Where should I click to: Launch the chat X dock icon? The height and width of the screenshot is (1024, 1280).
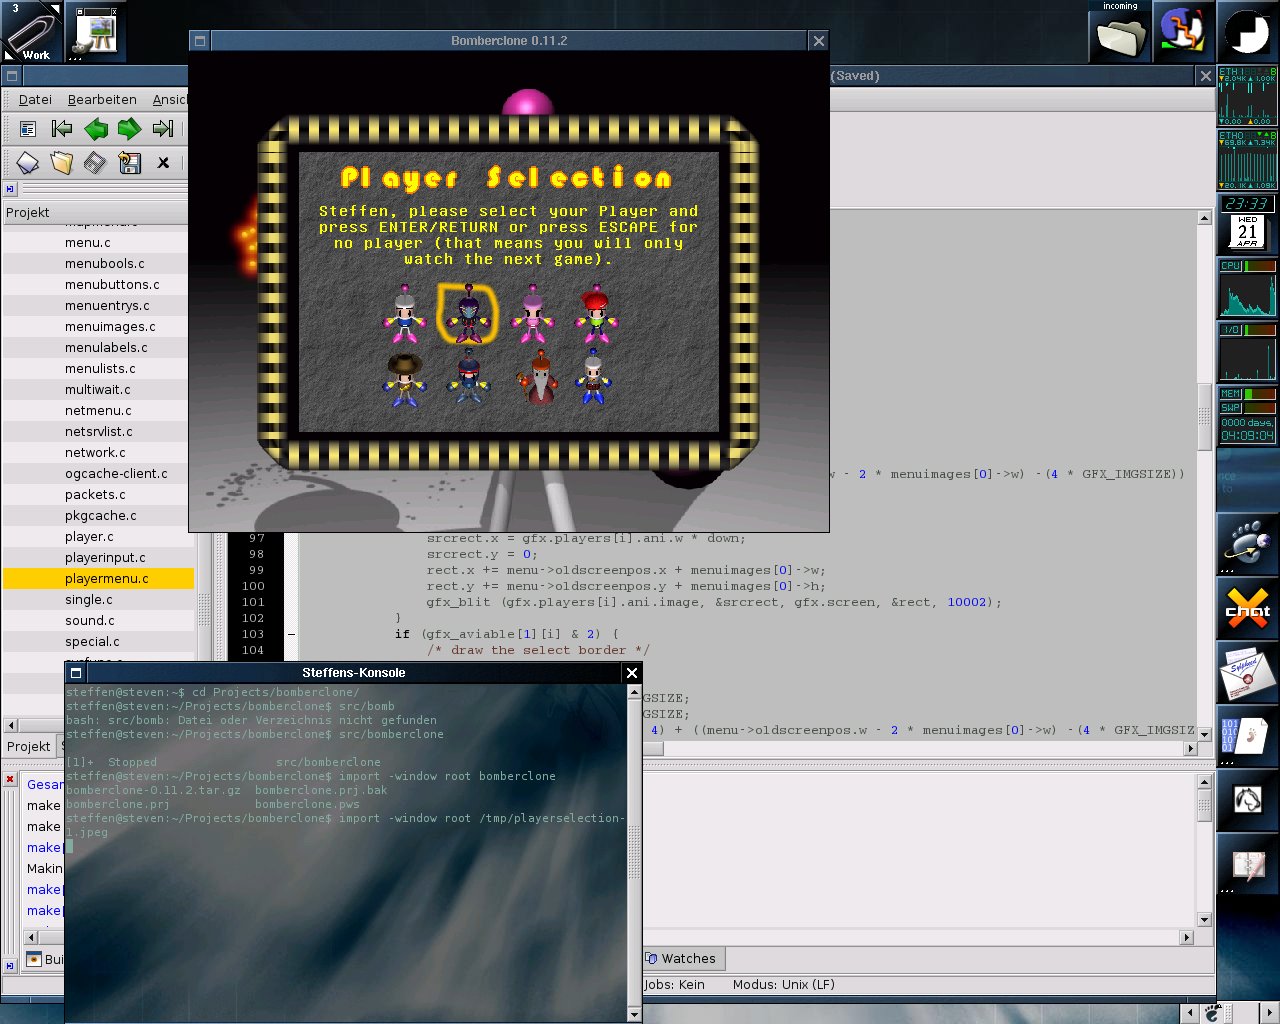1248,609
